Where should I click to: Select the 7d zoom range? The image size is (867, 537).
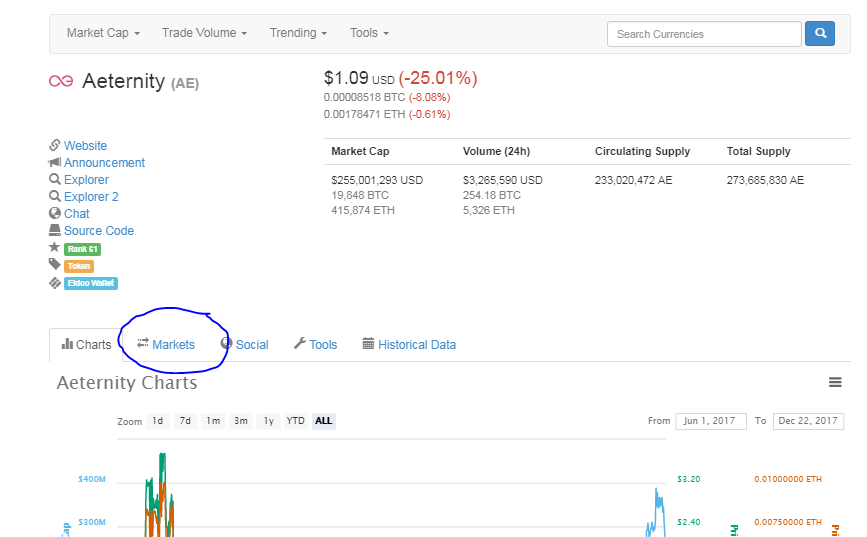[x=185, y=421]
